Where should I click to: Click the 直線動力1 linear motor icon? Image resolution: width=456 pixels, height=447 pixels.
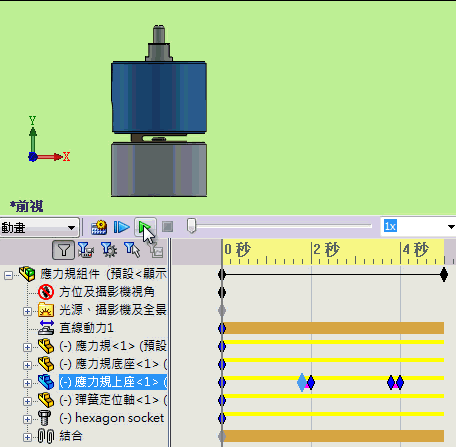tap(46, 328)
